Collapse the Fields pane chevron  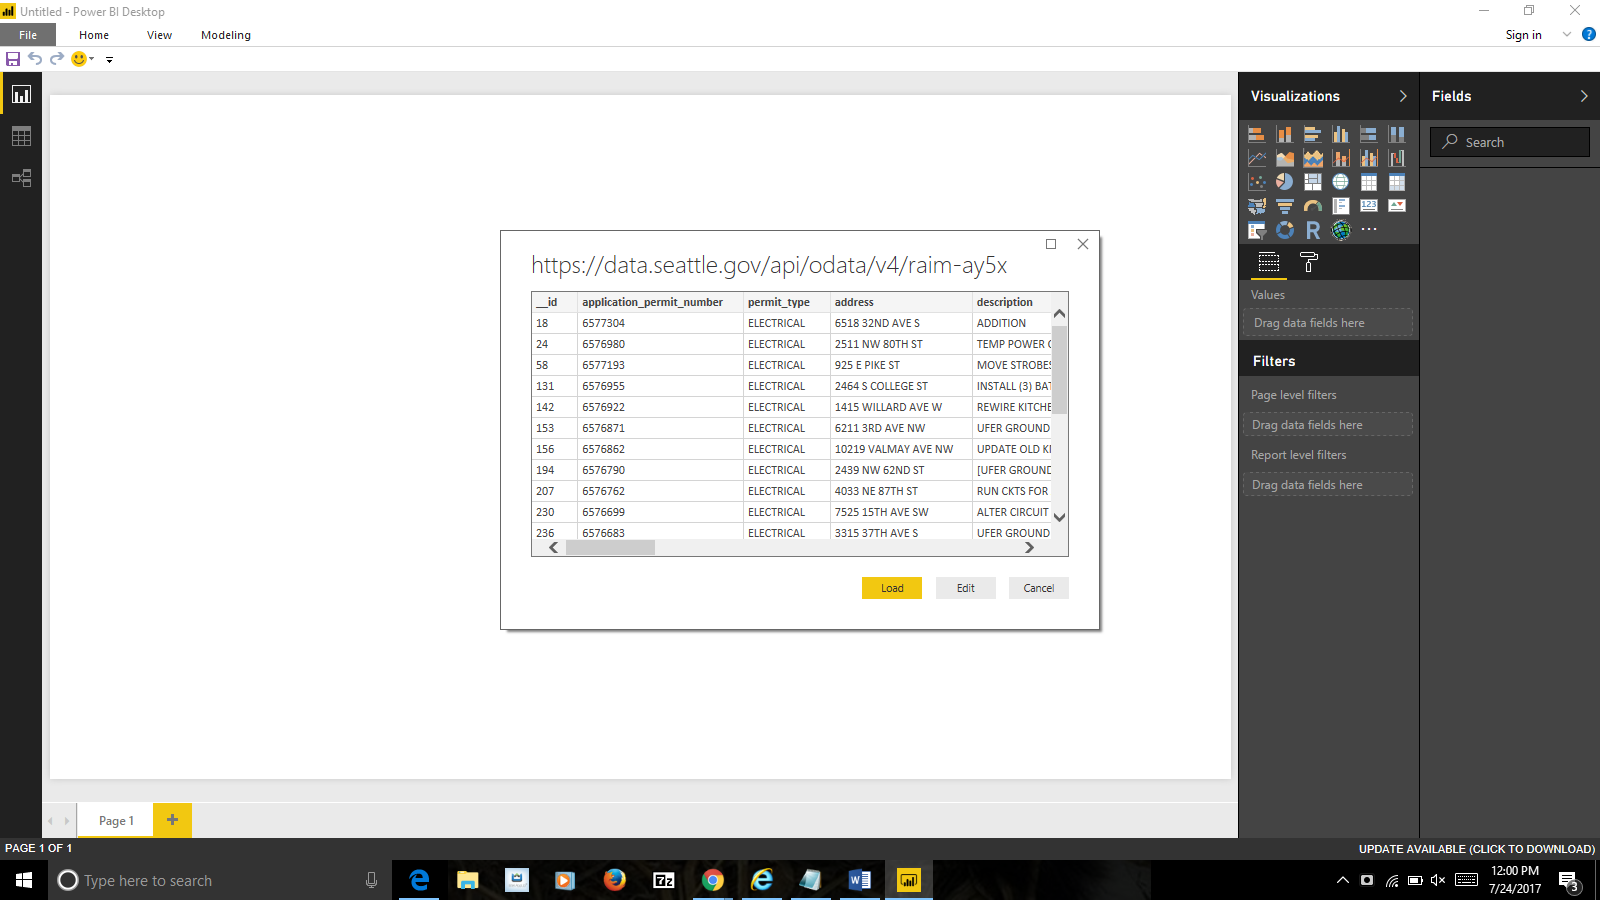click(1584, 96)
